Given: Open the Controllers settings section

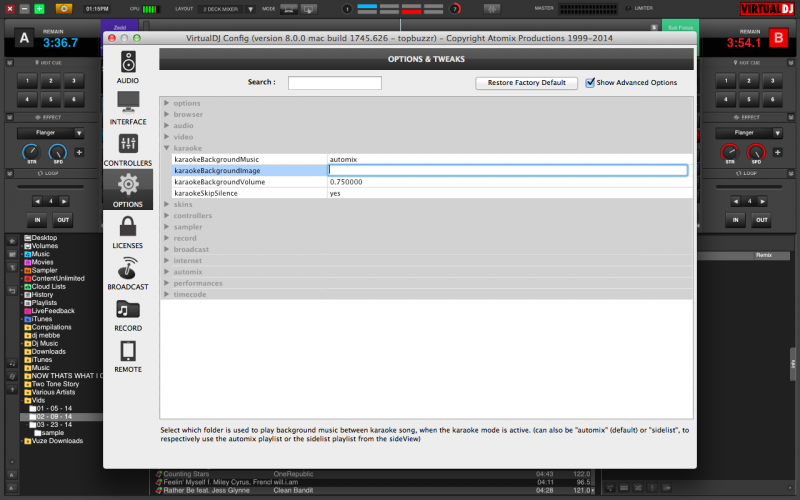Looking at the screenshot, I should (x=128, y=149).
